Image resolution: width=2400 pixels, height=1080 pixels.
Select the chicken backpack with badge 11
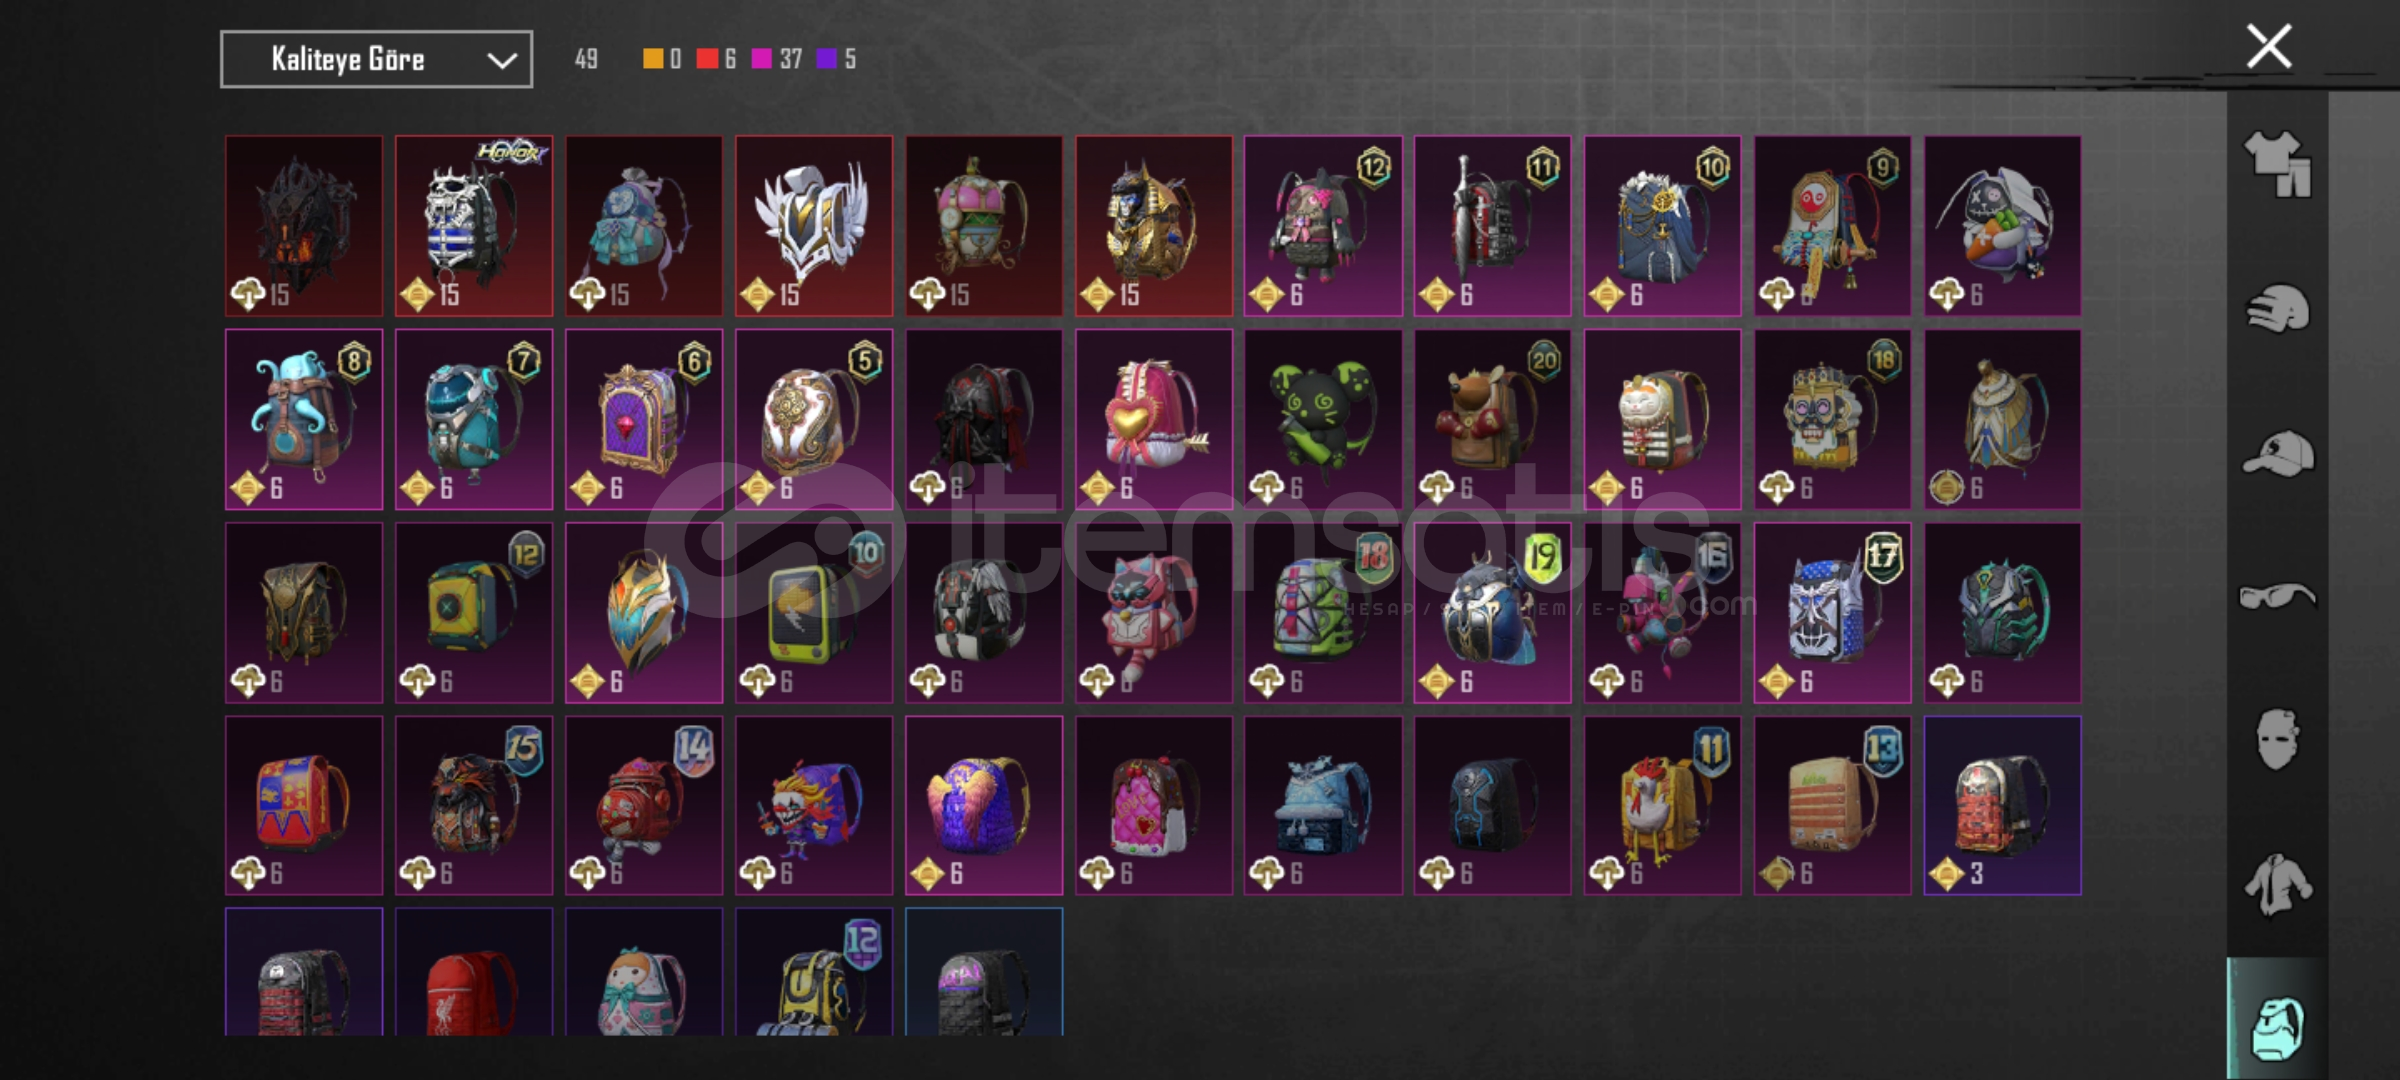point(1662,805)
